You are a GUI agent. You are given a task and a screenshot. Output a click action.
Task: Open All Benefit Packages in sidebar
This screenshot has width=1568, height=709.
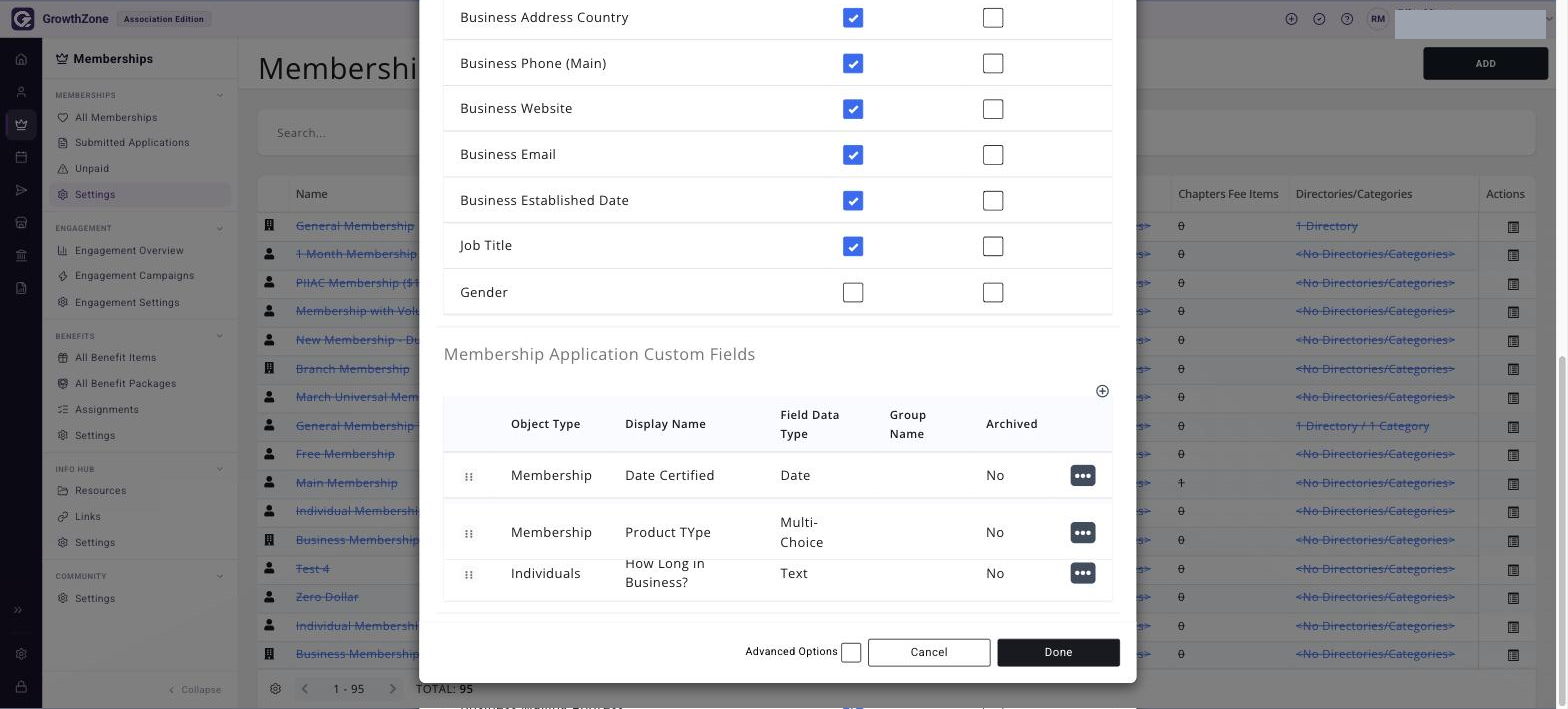click(125, 384)
